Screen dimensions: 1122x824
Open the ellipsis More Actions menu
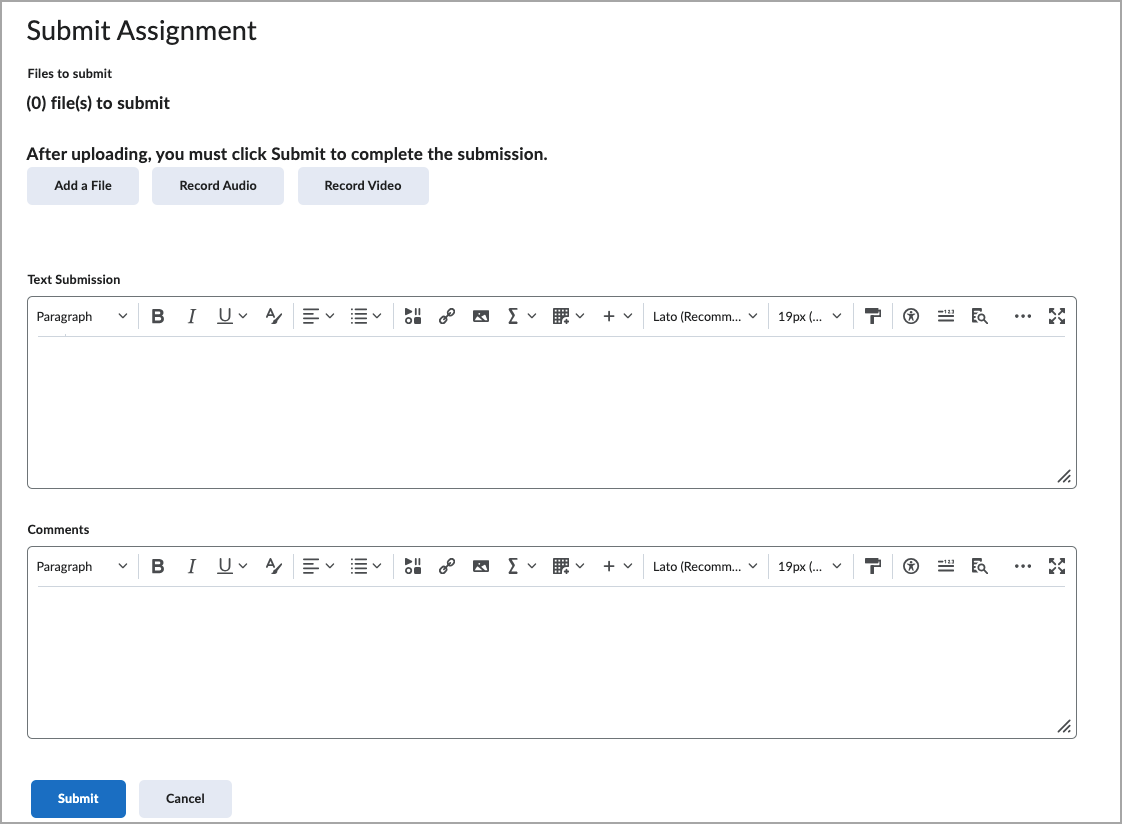point(1023,315)
